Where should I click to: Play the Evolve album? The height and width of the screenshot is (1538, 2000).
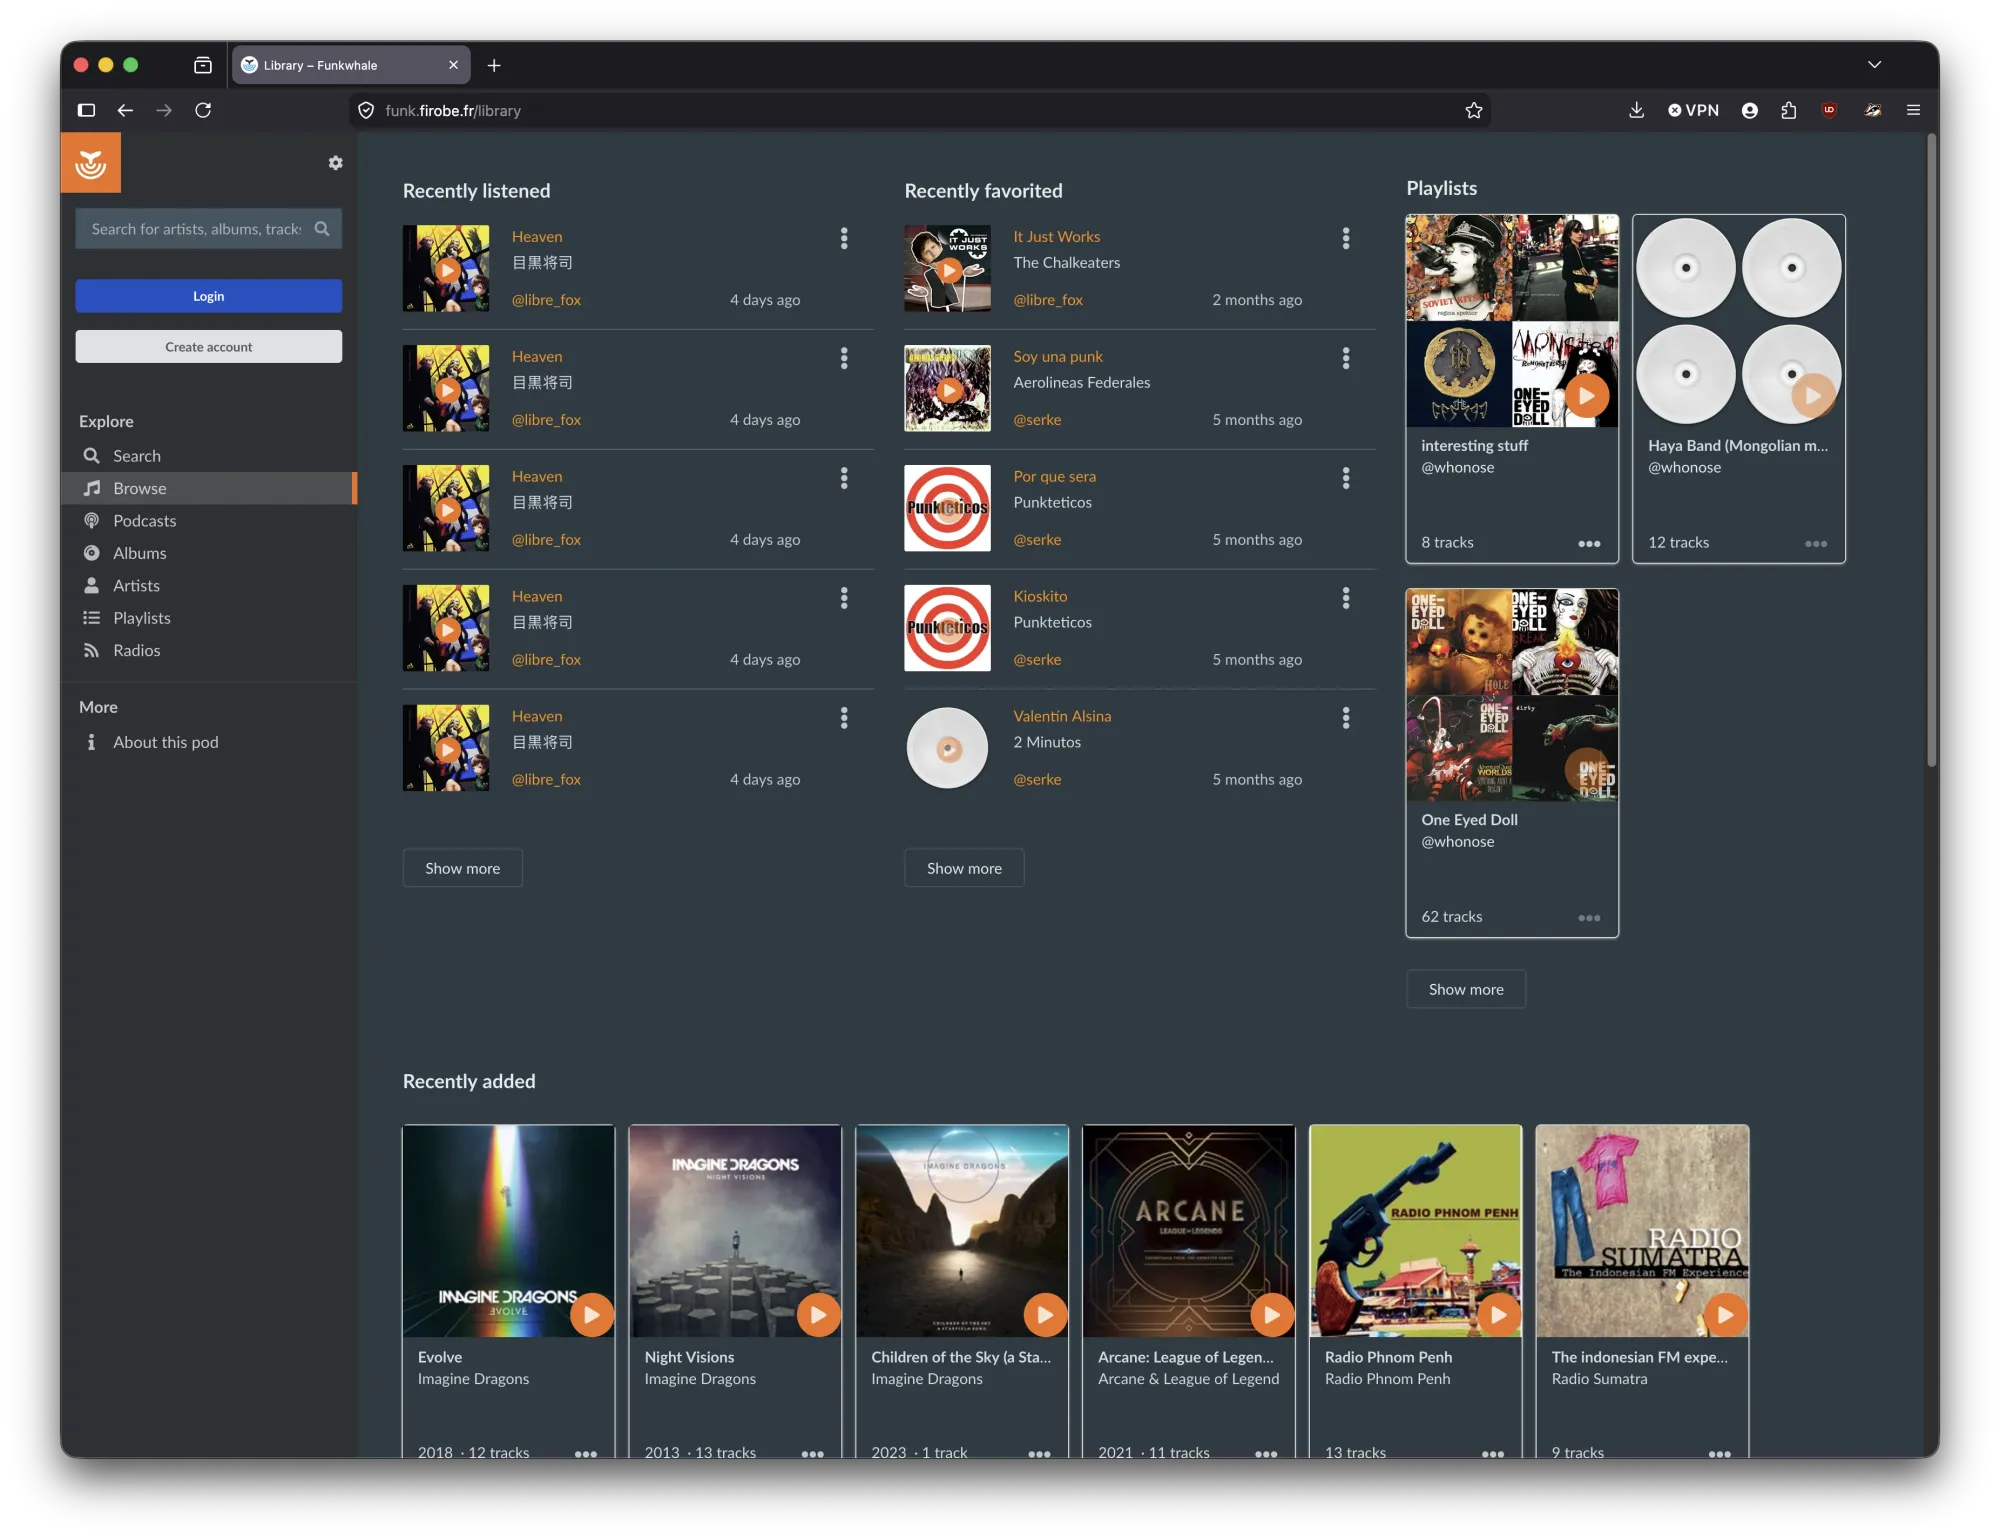(592, 1315)
